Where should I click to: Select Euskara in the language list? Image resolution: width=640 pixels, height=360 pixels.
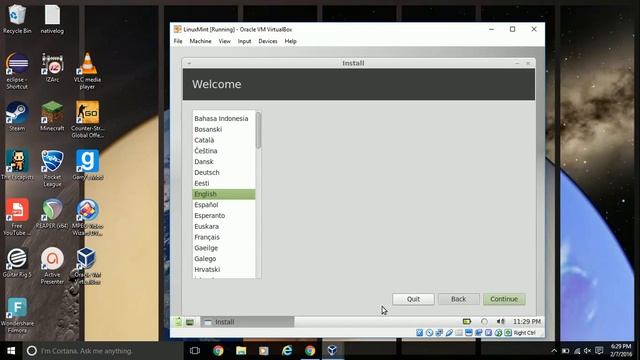tap(224, 227)
